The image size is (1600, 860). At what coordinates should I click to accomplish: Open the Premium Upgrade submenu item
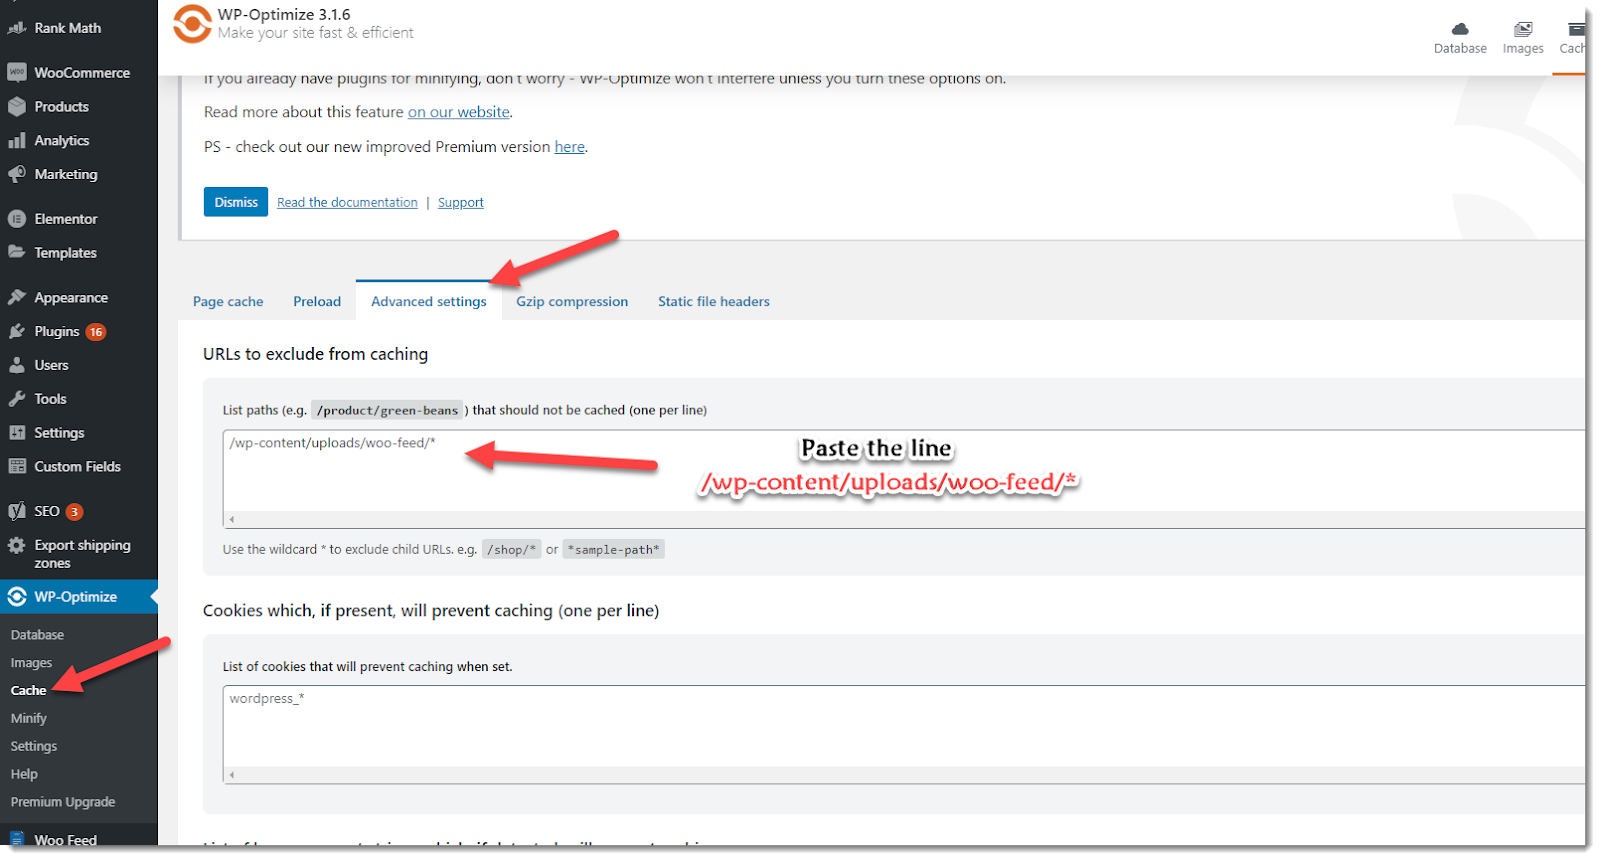point(63,802)
